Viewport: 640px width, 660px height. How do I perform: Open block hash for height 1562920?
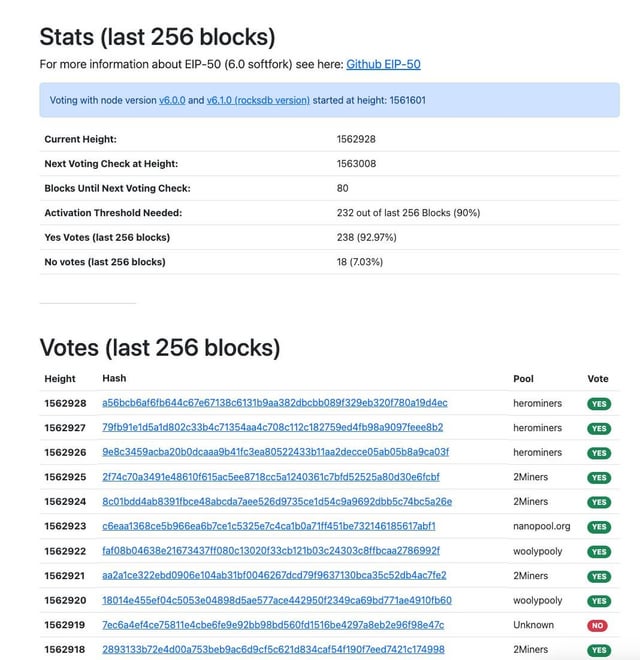coord(277,600)
